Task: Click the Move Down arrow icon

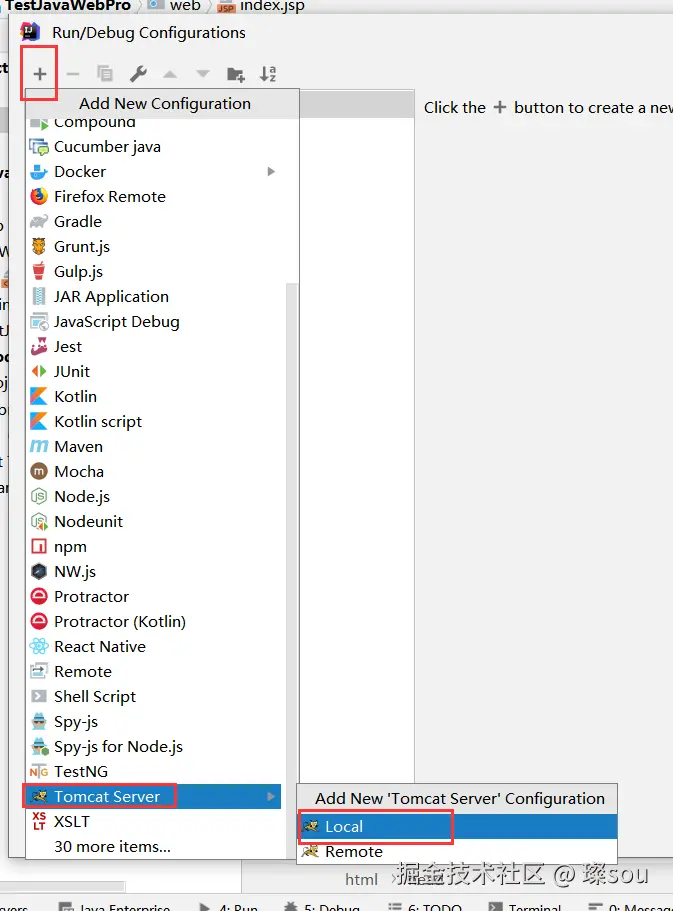Action: 202,74
